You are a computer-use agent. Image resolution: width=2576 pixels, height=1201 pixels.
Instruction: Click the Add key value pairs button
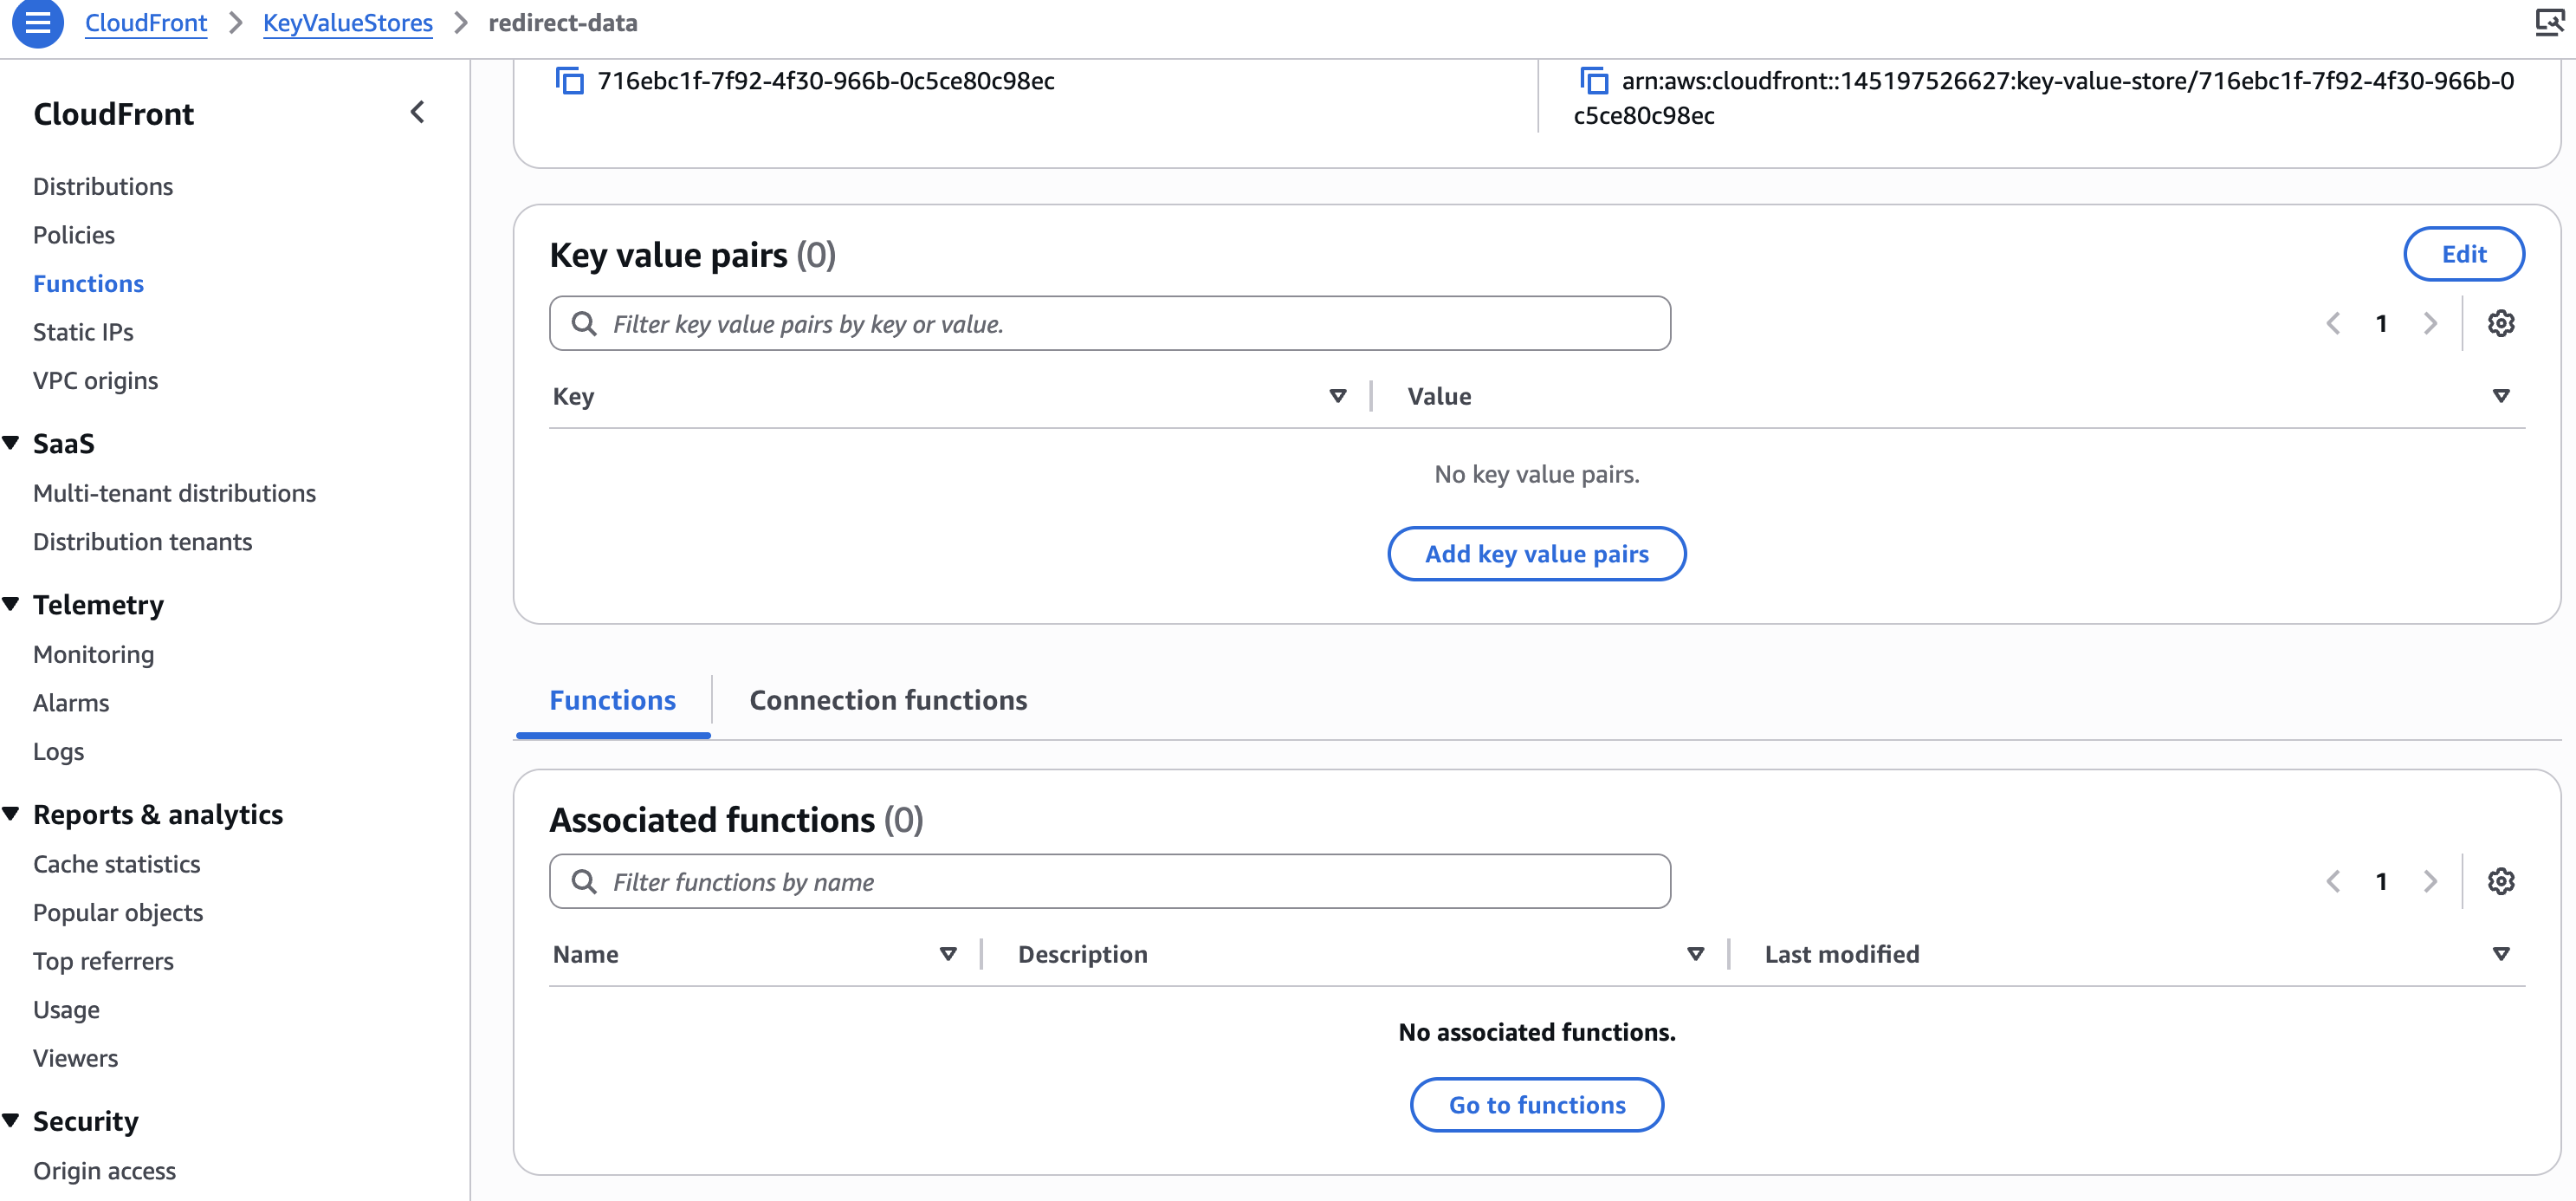[1536, 554]
